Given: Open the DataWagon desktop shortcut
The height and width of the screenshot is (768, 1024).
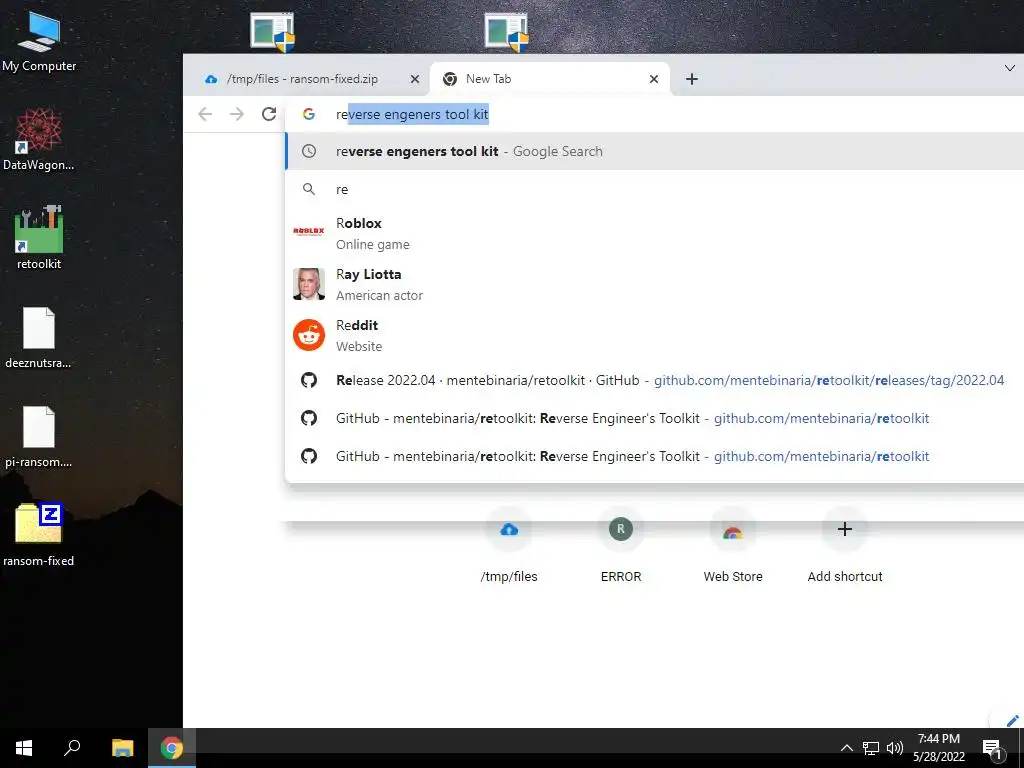Looking at the screenshot, I should pos(39,140).
